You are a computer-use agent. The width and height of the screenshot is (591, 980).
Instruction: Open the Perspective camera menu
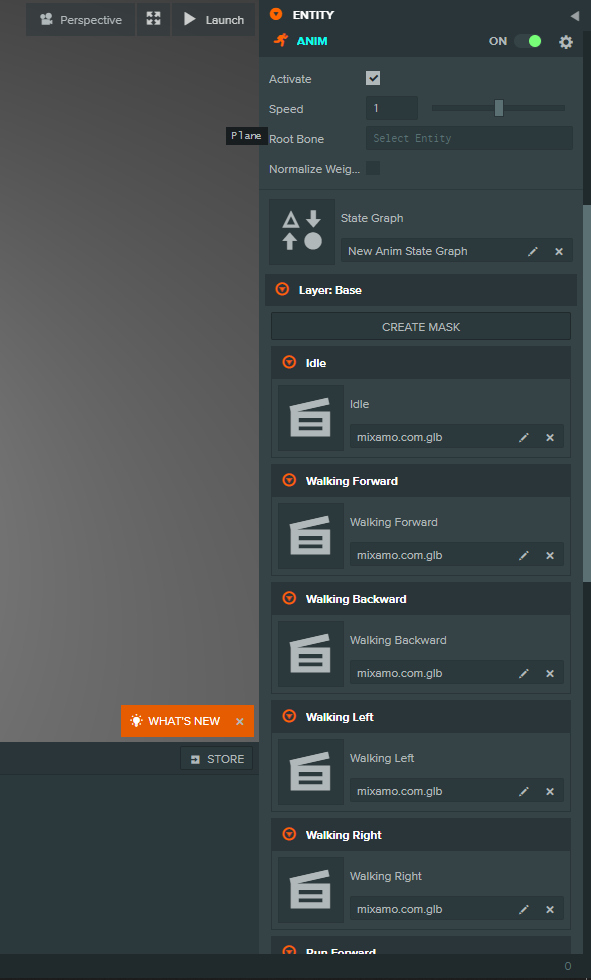(81, 19)
